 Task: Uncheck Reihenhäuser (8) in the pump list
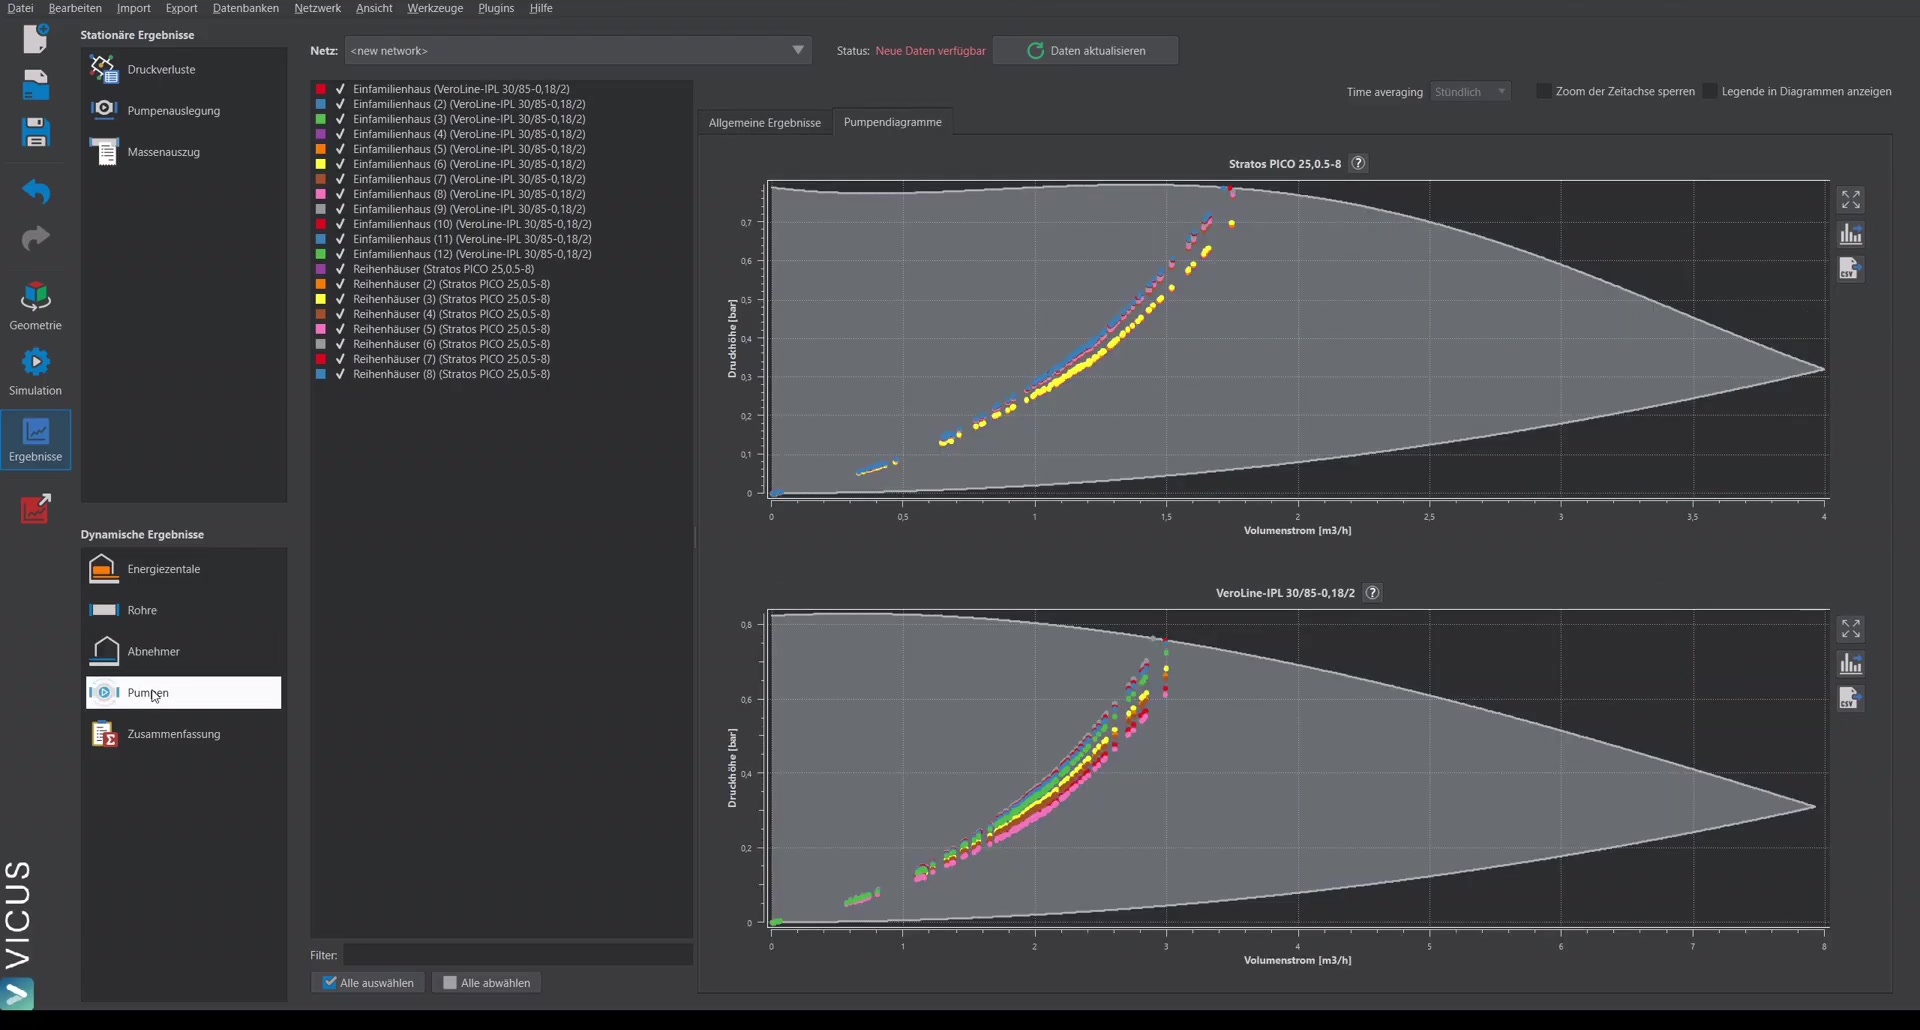click(340, 374)
